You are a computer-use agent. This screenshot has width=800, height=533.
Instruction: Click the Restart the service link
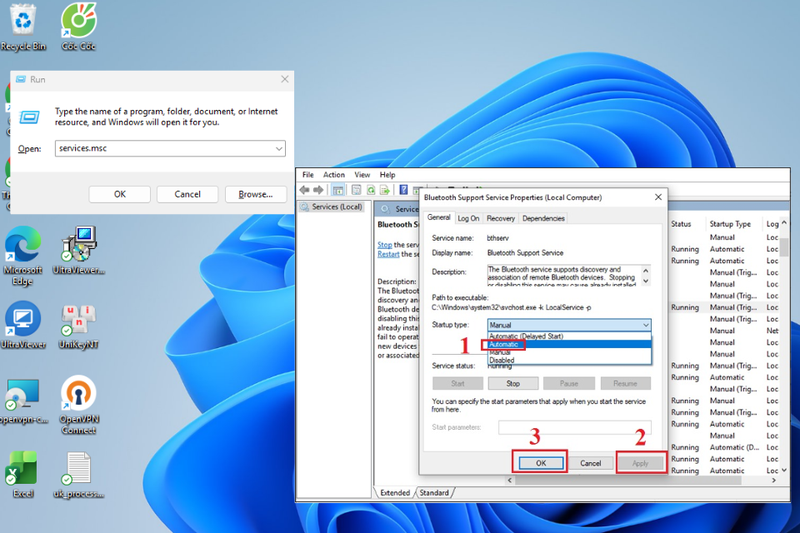388,254
